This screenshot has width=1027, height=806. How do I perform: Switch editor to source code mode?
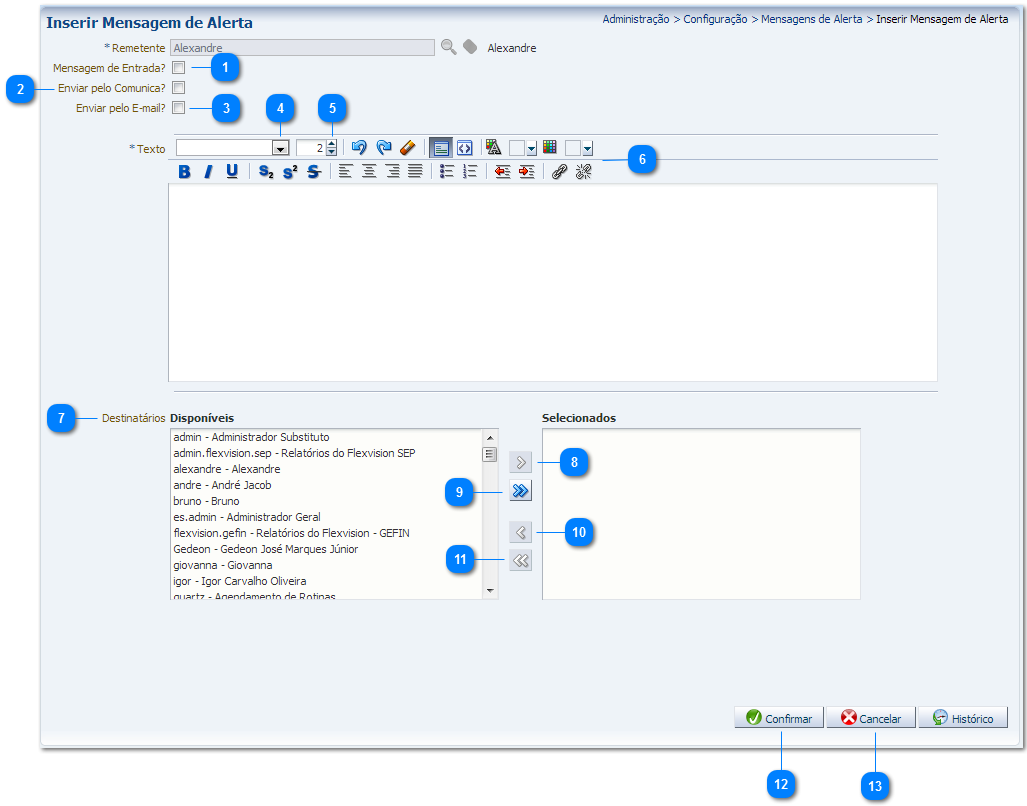pyautogui.click(x=464, y=148)
